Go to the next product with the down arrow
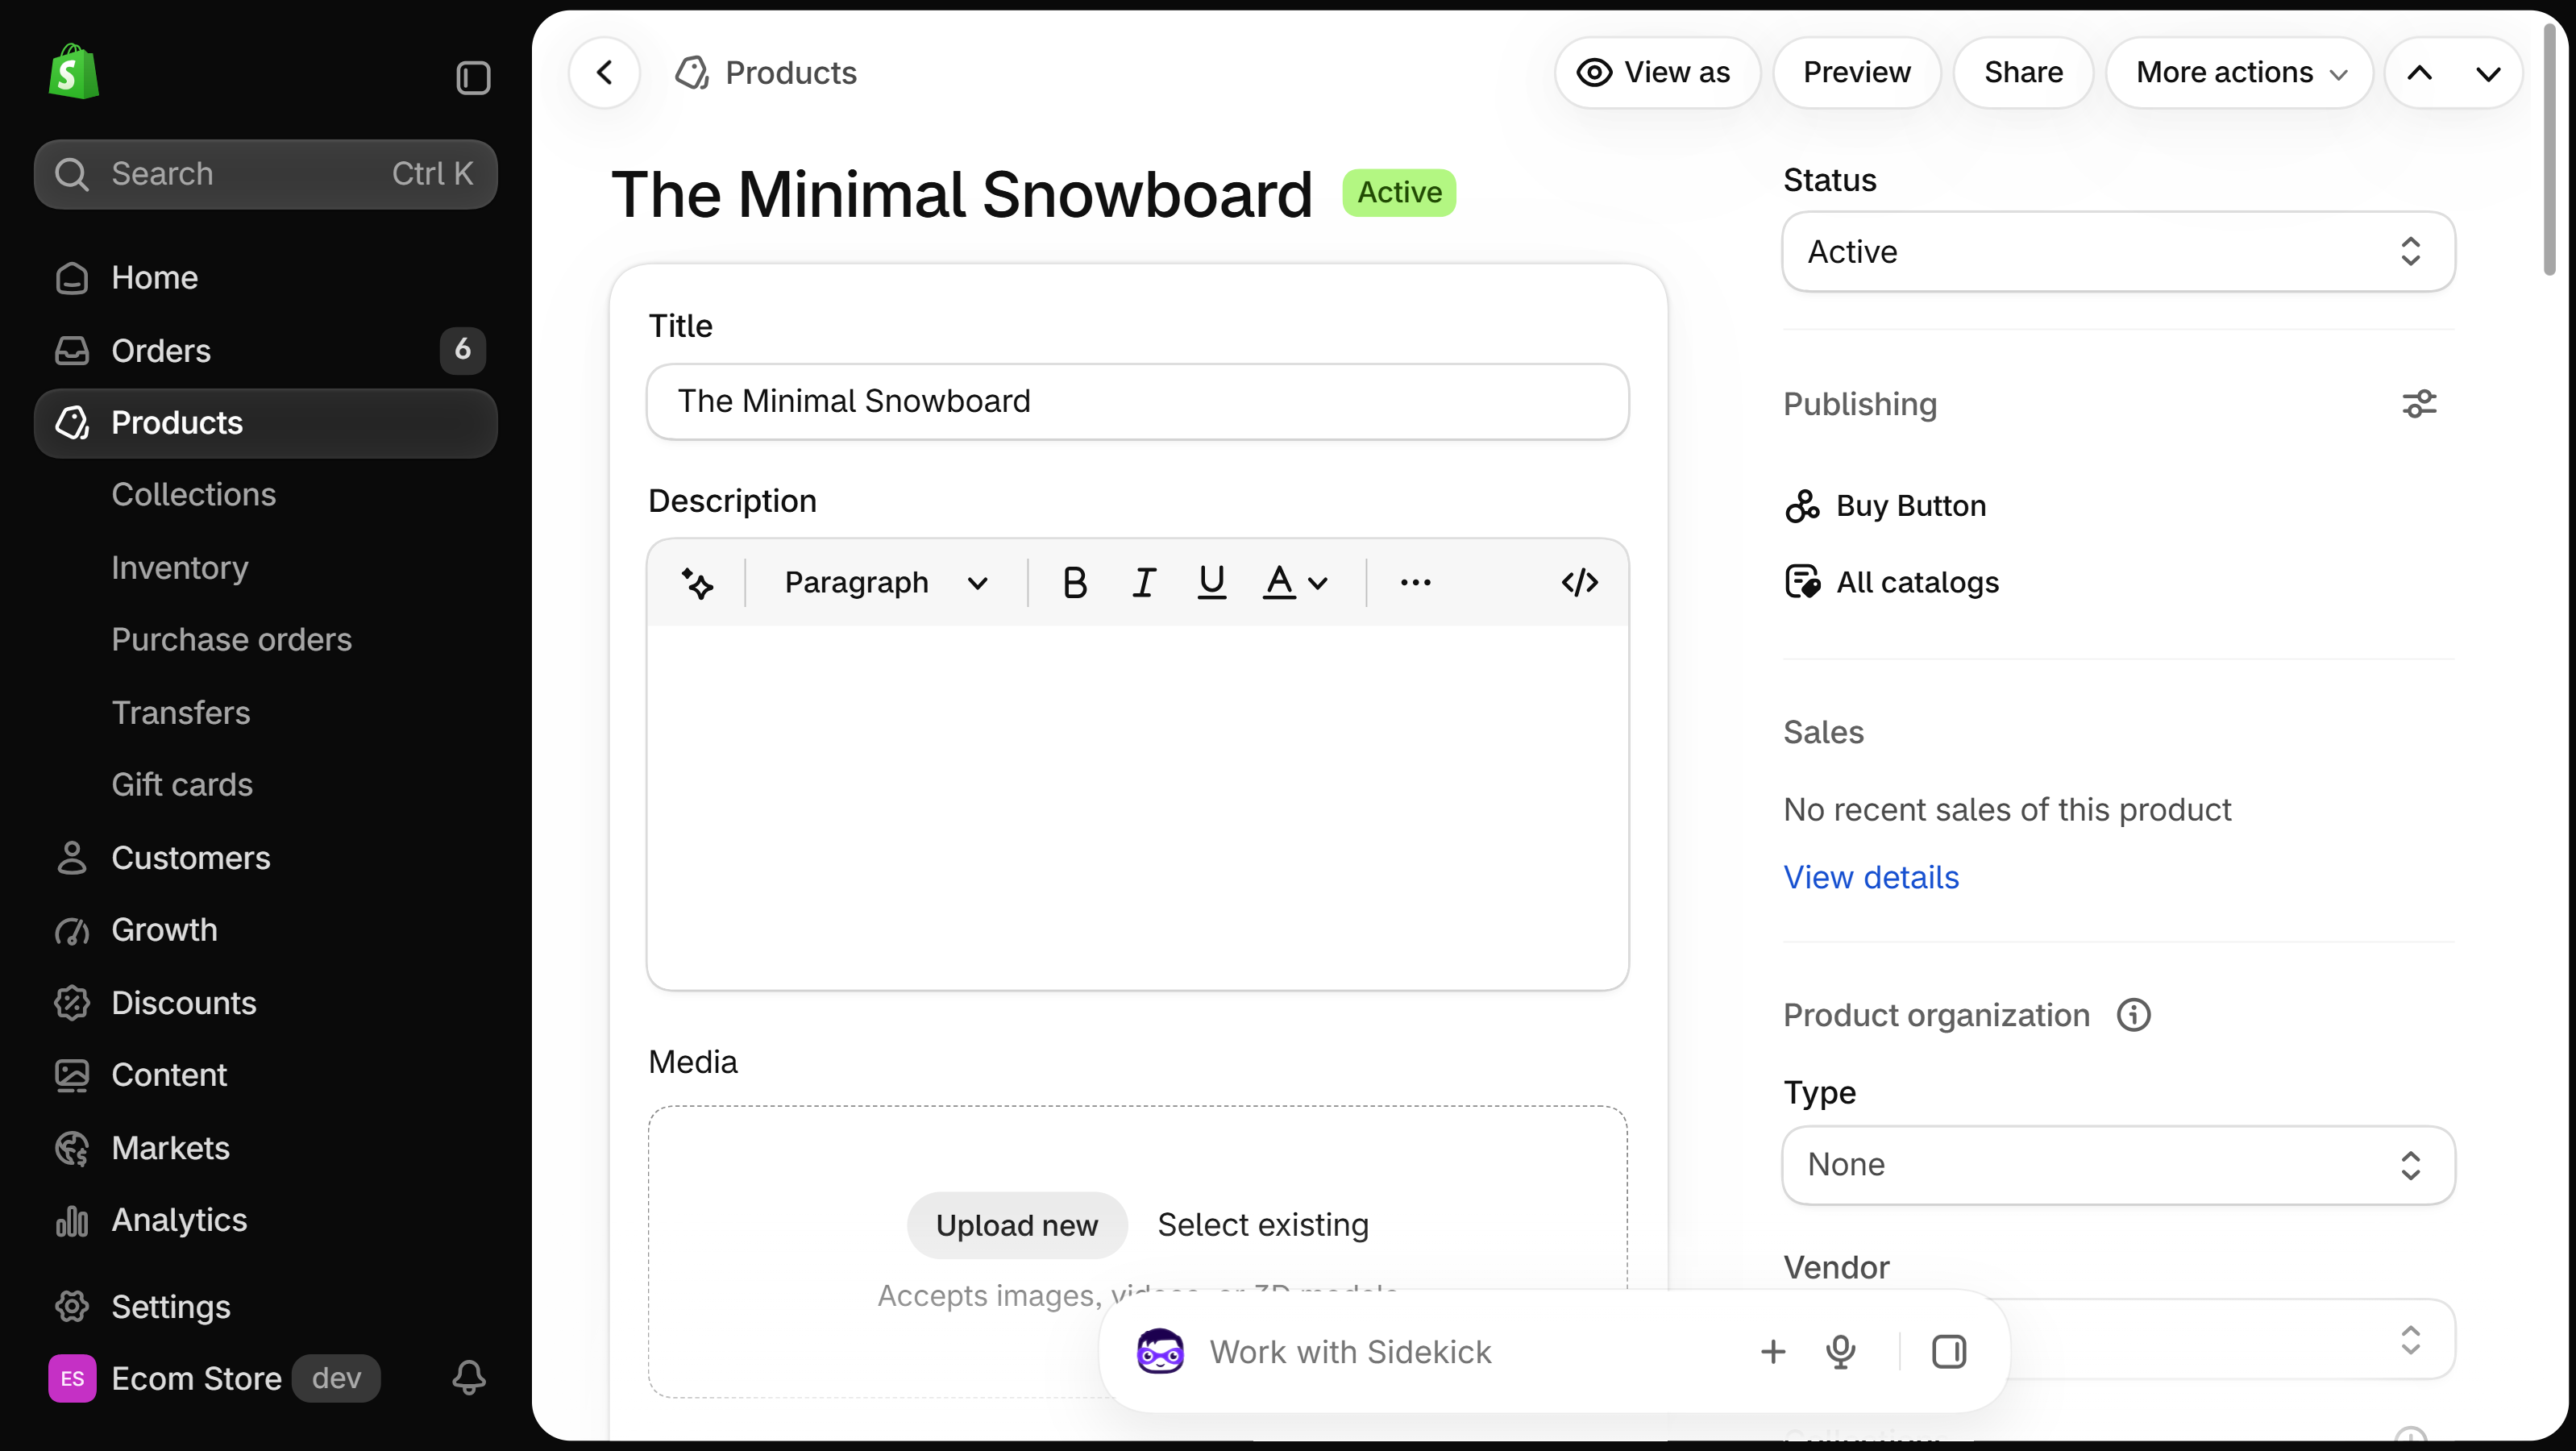This screenshot has height=1451, width=2576. point(2489,72)
